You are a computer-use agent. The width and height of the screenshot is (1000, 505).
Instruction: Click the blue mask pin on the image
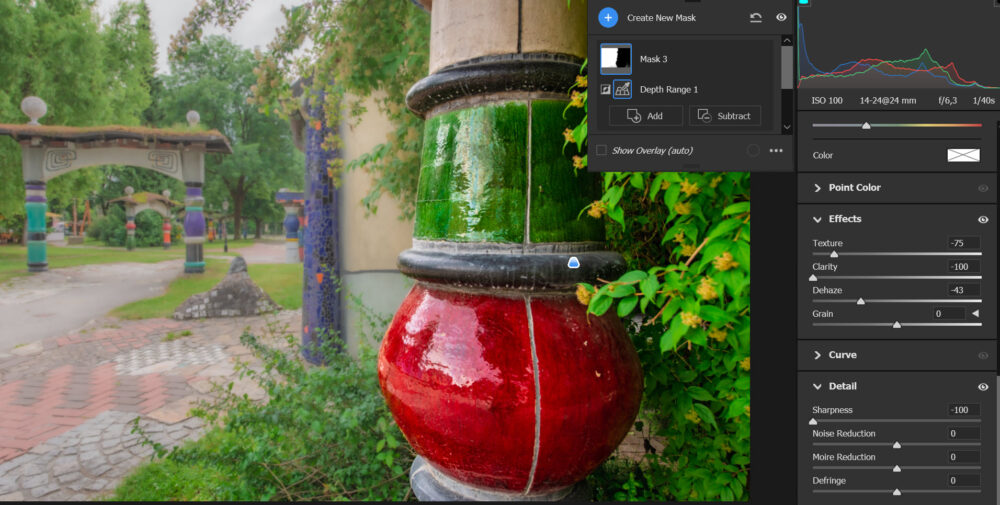[x=574, y=262]
